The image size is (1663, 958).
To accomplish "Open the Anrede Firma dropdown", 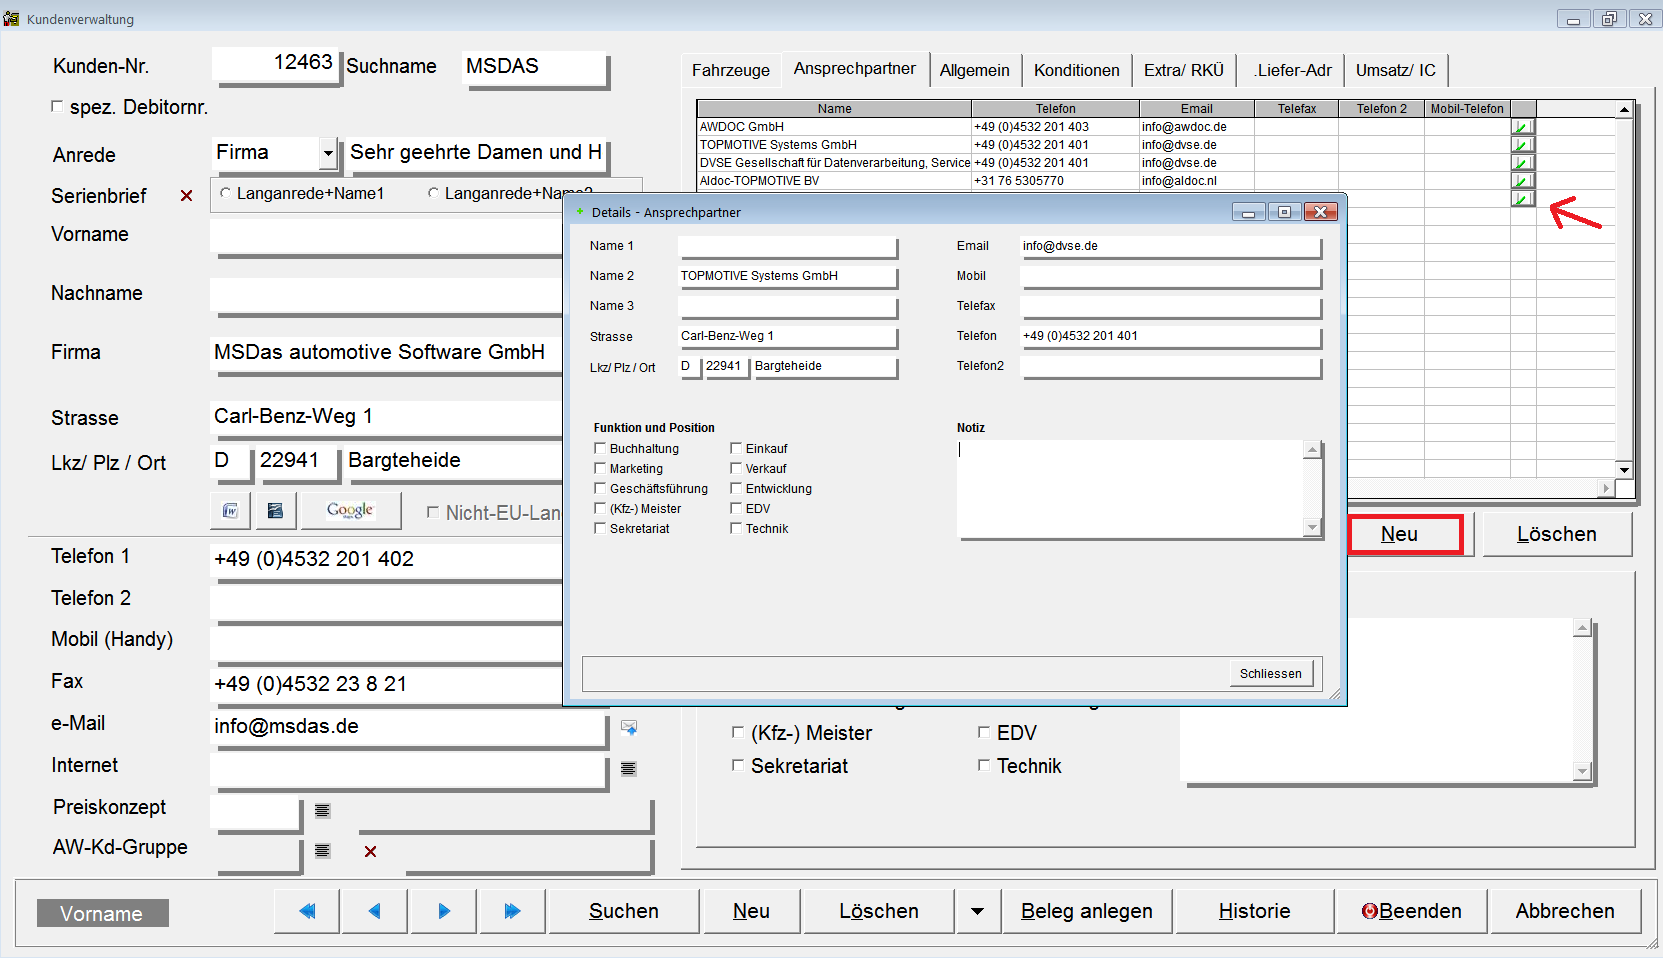I will click(328, 153).
